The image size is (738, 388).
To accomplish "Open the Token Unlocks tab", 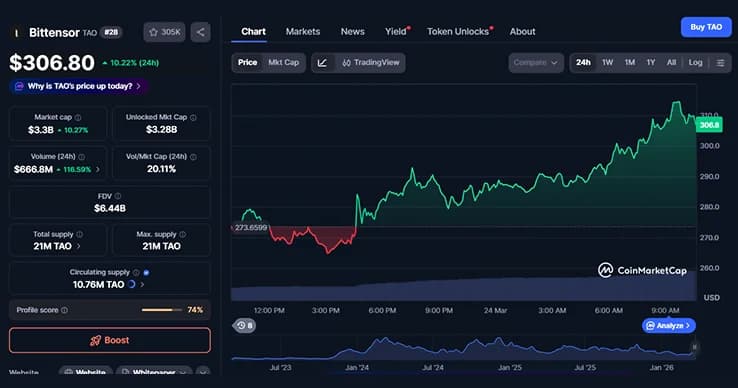I will (x=458, y=32).
